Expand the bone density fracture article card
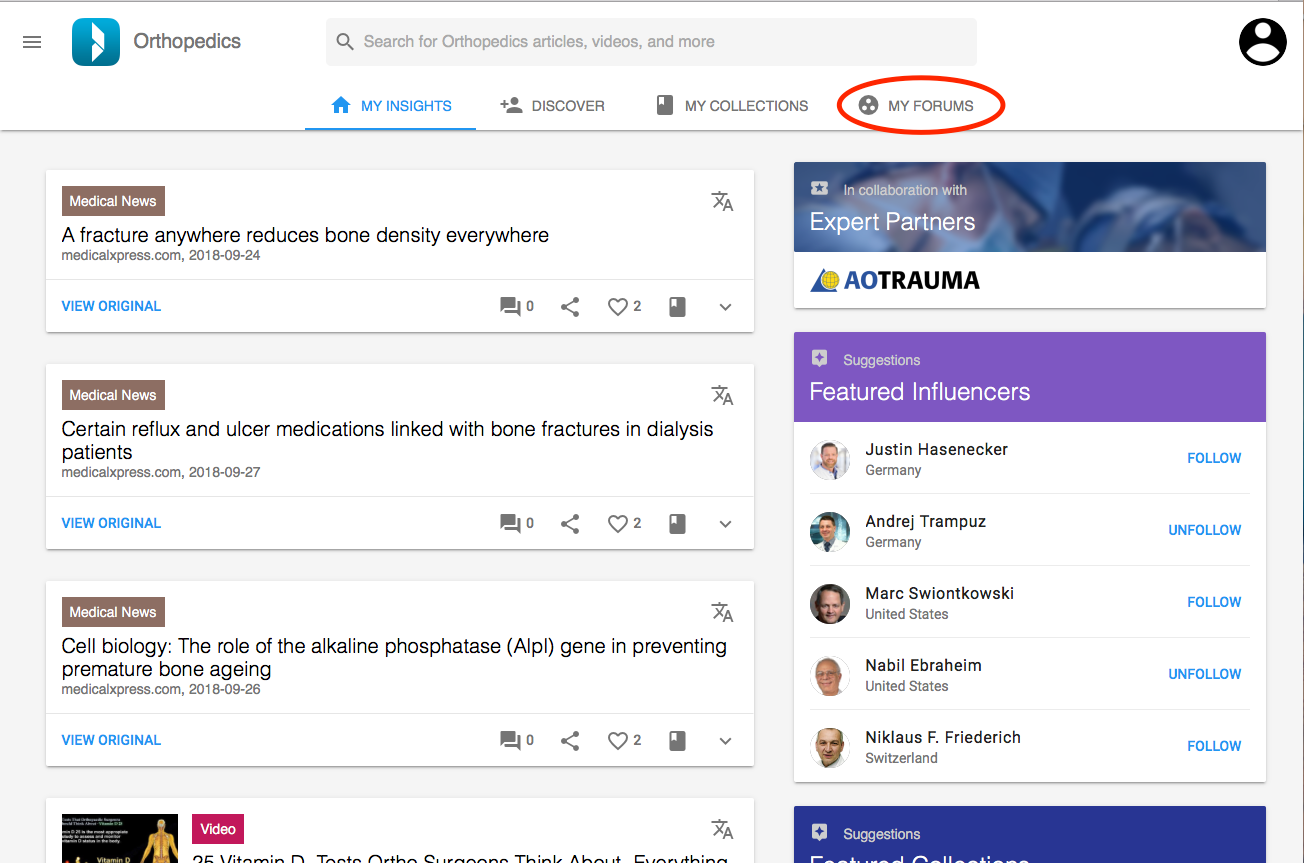The image size is (1304, 863). (726, 307)
